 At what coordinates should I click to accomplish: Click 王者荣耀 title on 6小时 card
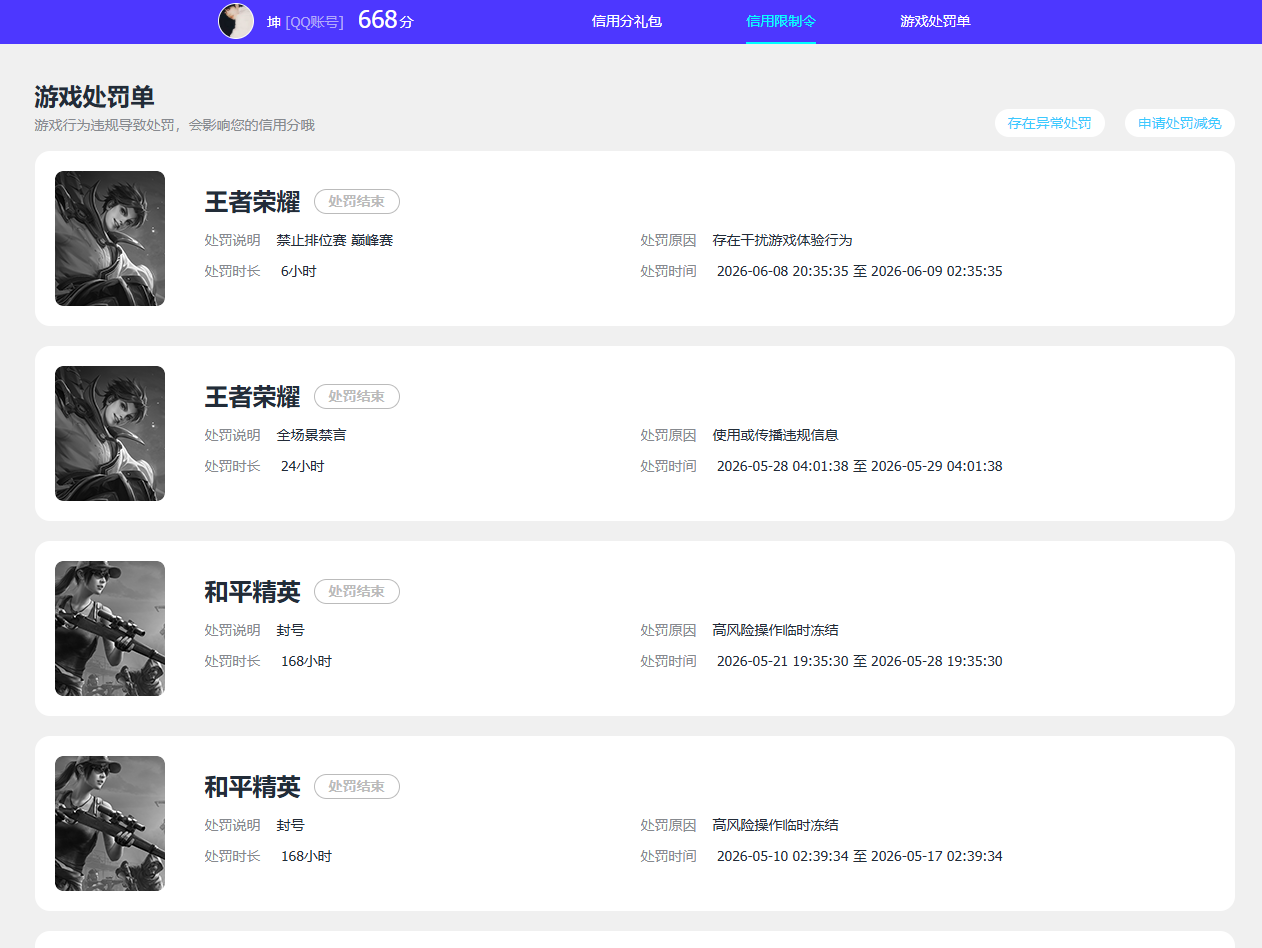252,202
